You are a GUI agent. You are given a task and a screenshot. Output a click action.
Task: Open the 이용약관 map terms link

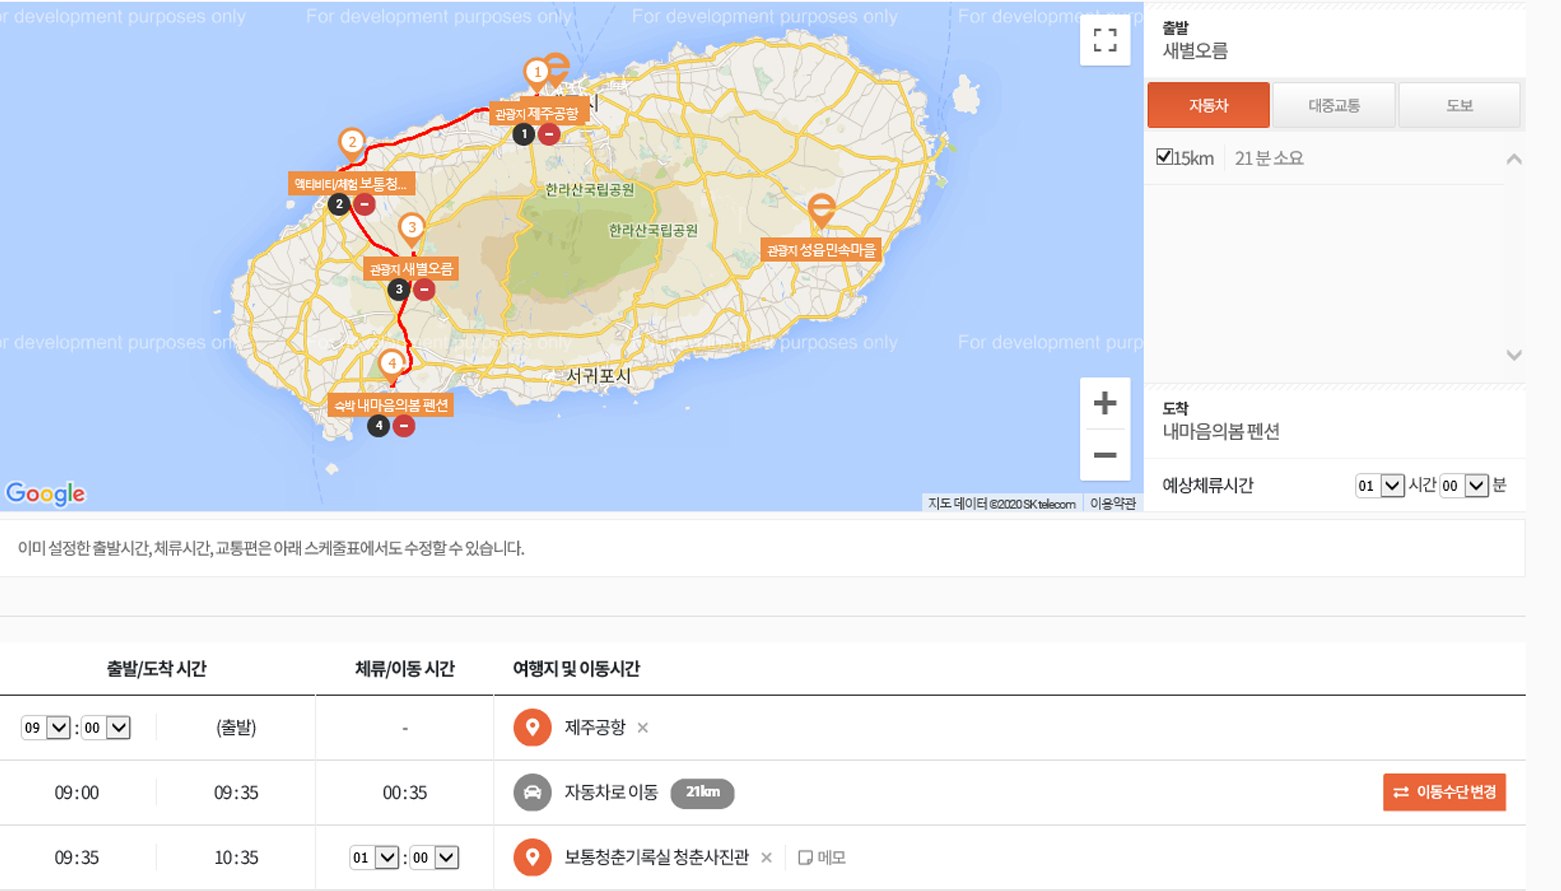[x=1112, y=504]
